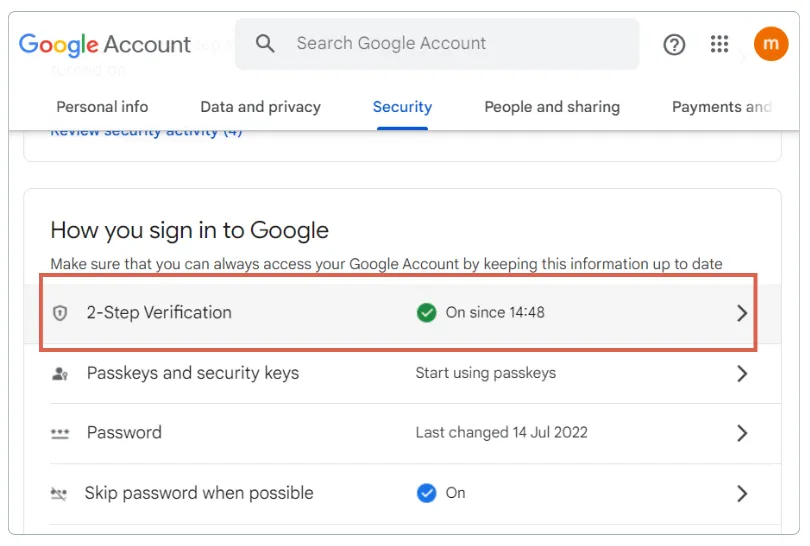
Task: Expand the 2-Step Verification chevron
Action: coord(742,313)
